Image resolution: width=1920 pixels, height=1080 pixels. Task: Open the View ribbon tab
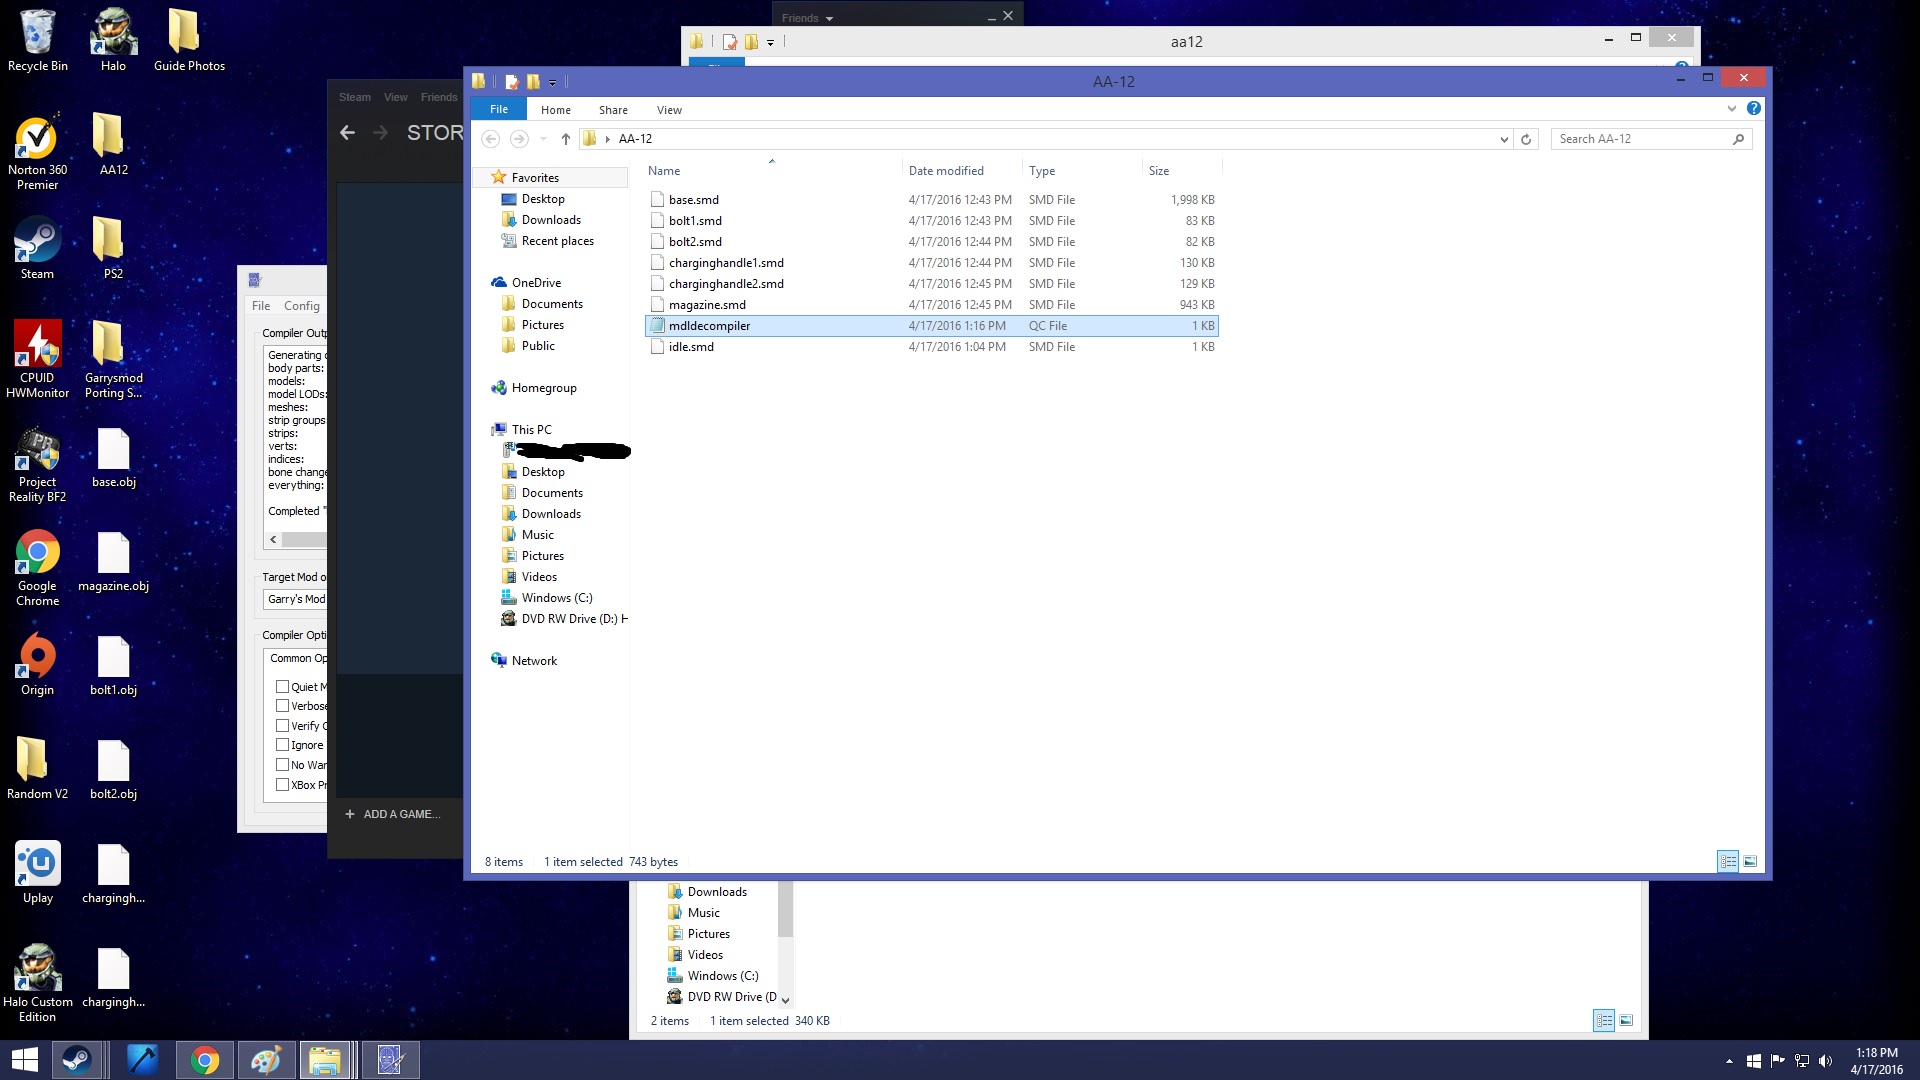tap(669, 110)
